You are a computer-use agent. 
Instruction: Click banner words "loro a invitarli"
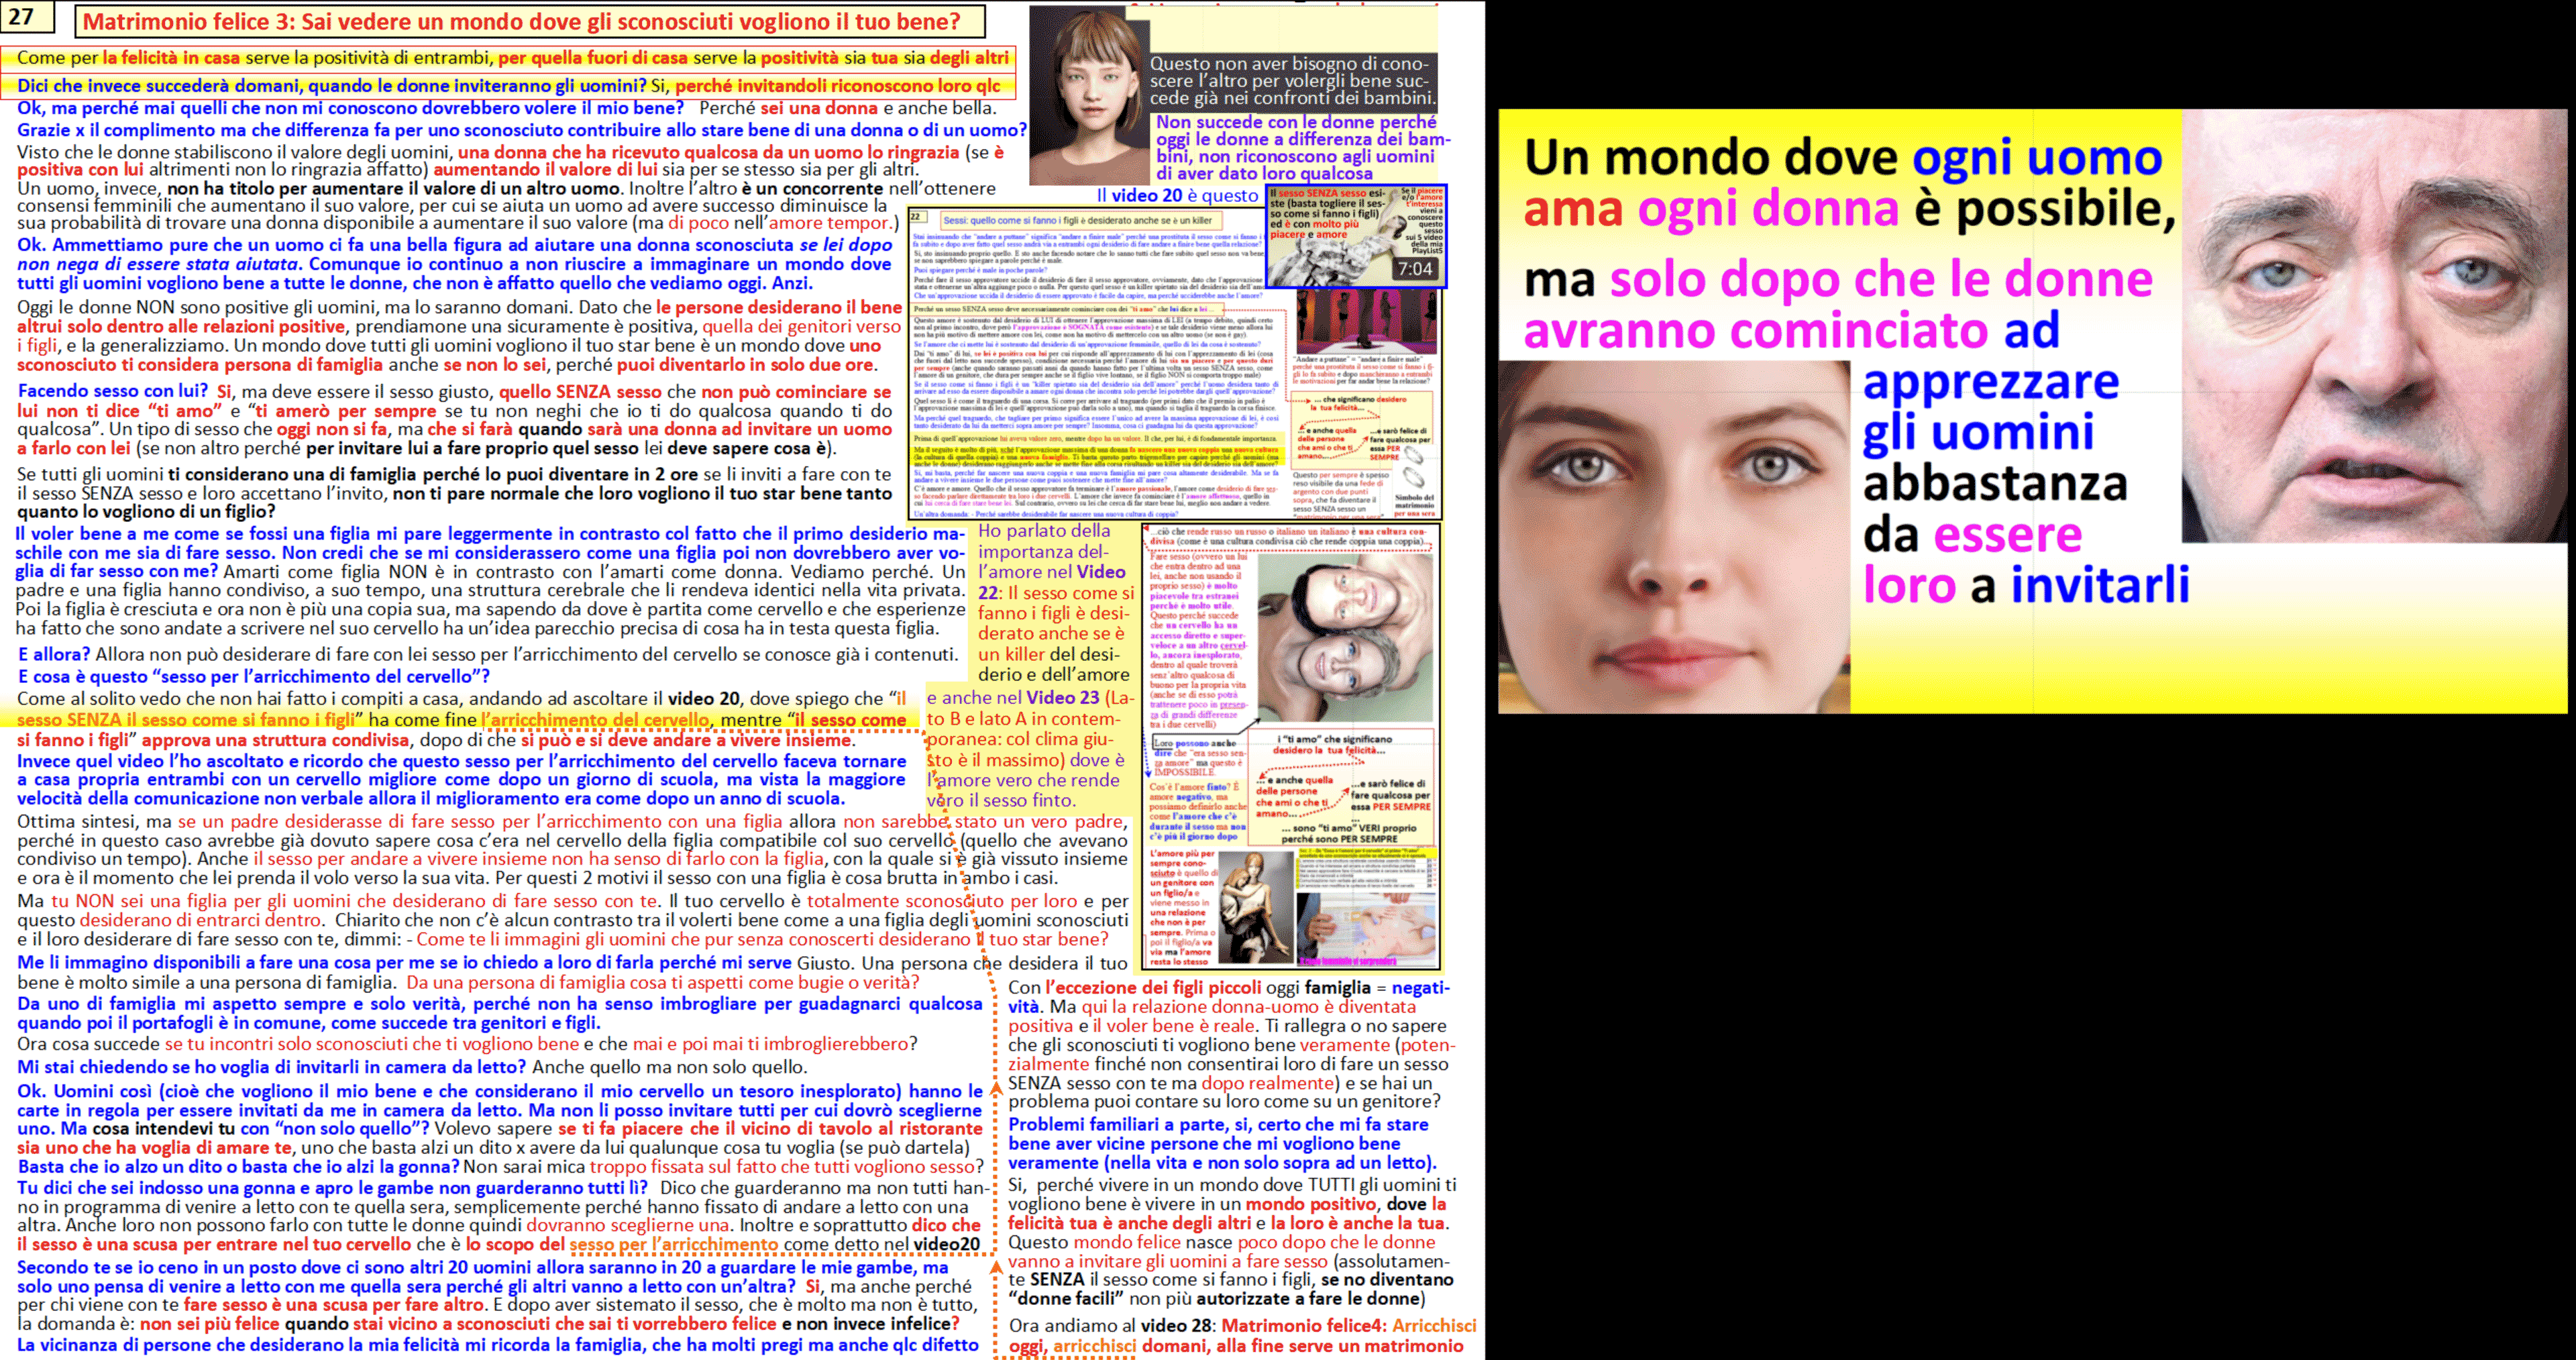point(2026,585)
